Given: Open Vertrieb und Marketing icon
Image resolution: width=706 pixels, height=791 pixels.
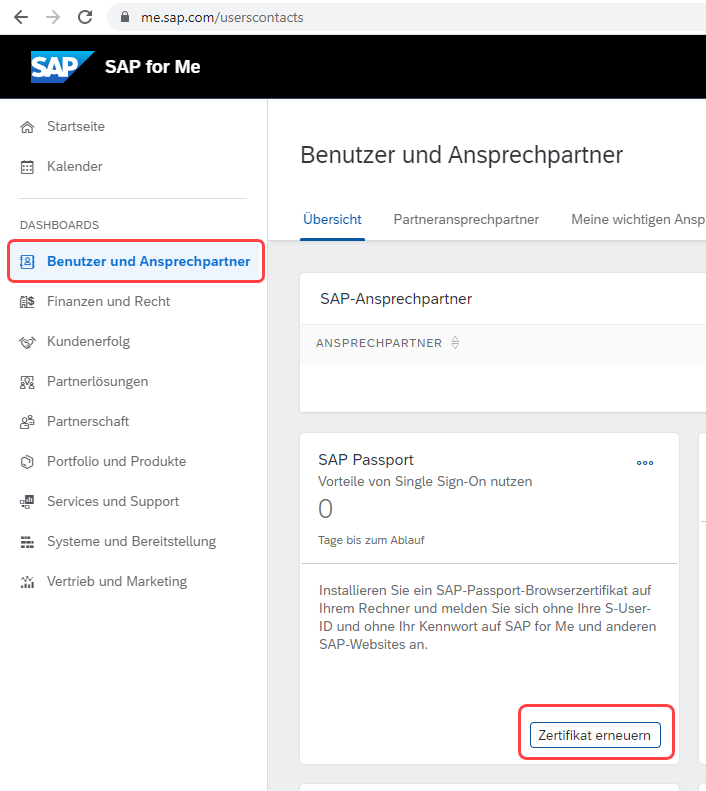Looking at the screenshot, I should pyautogui.click(x=27, y=582).
